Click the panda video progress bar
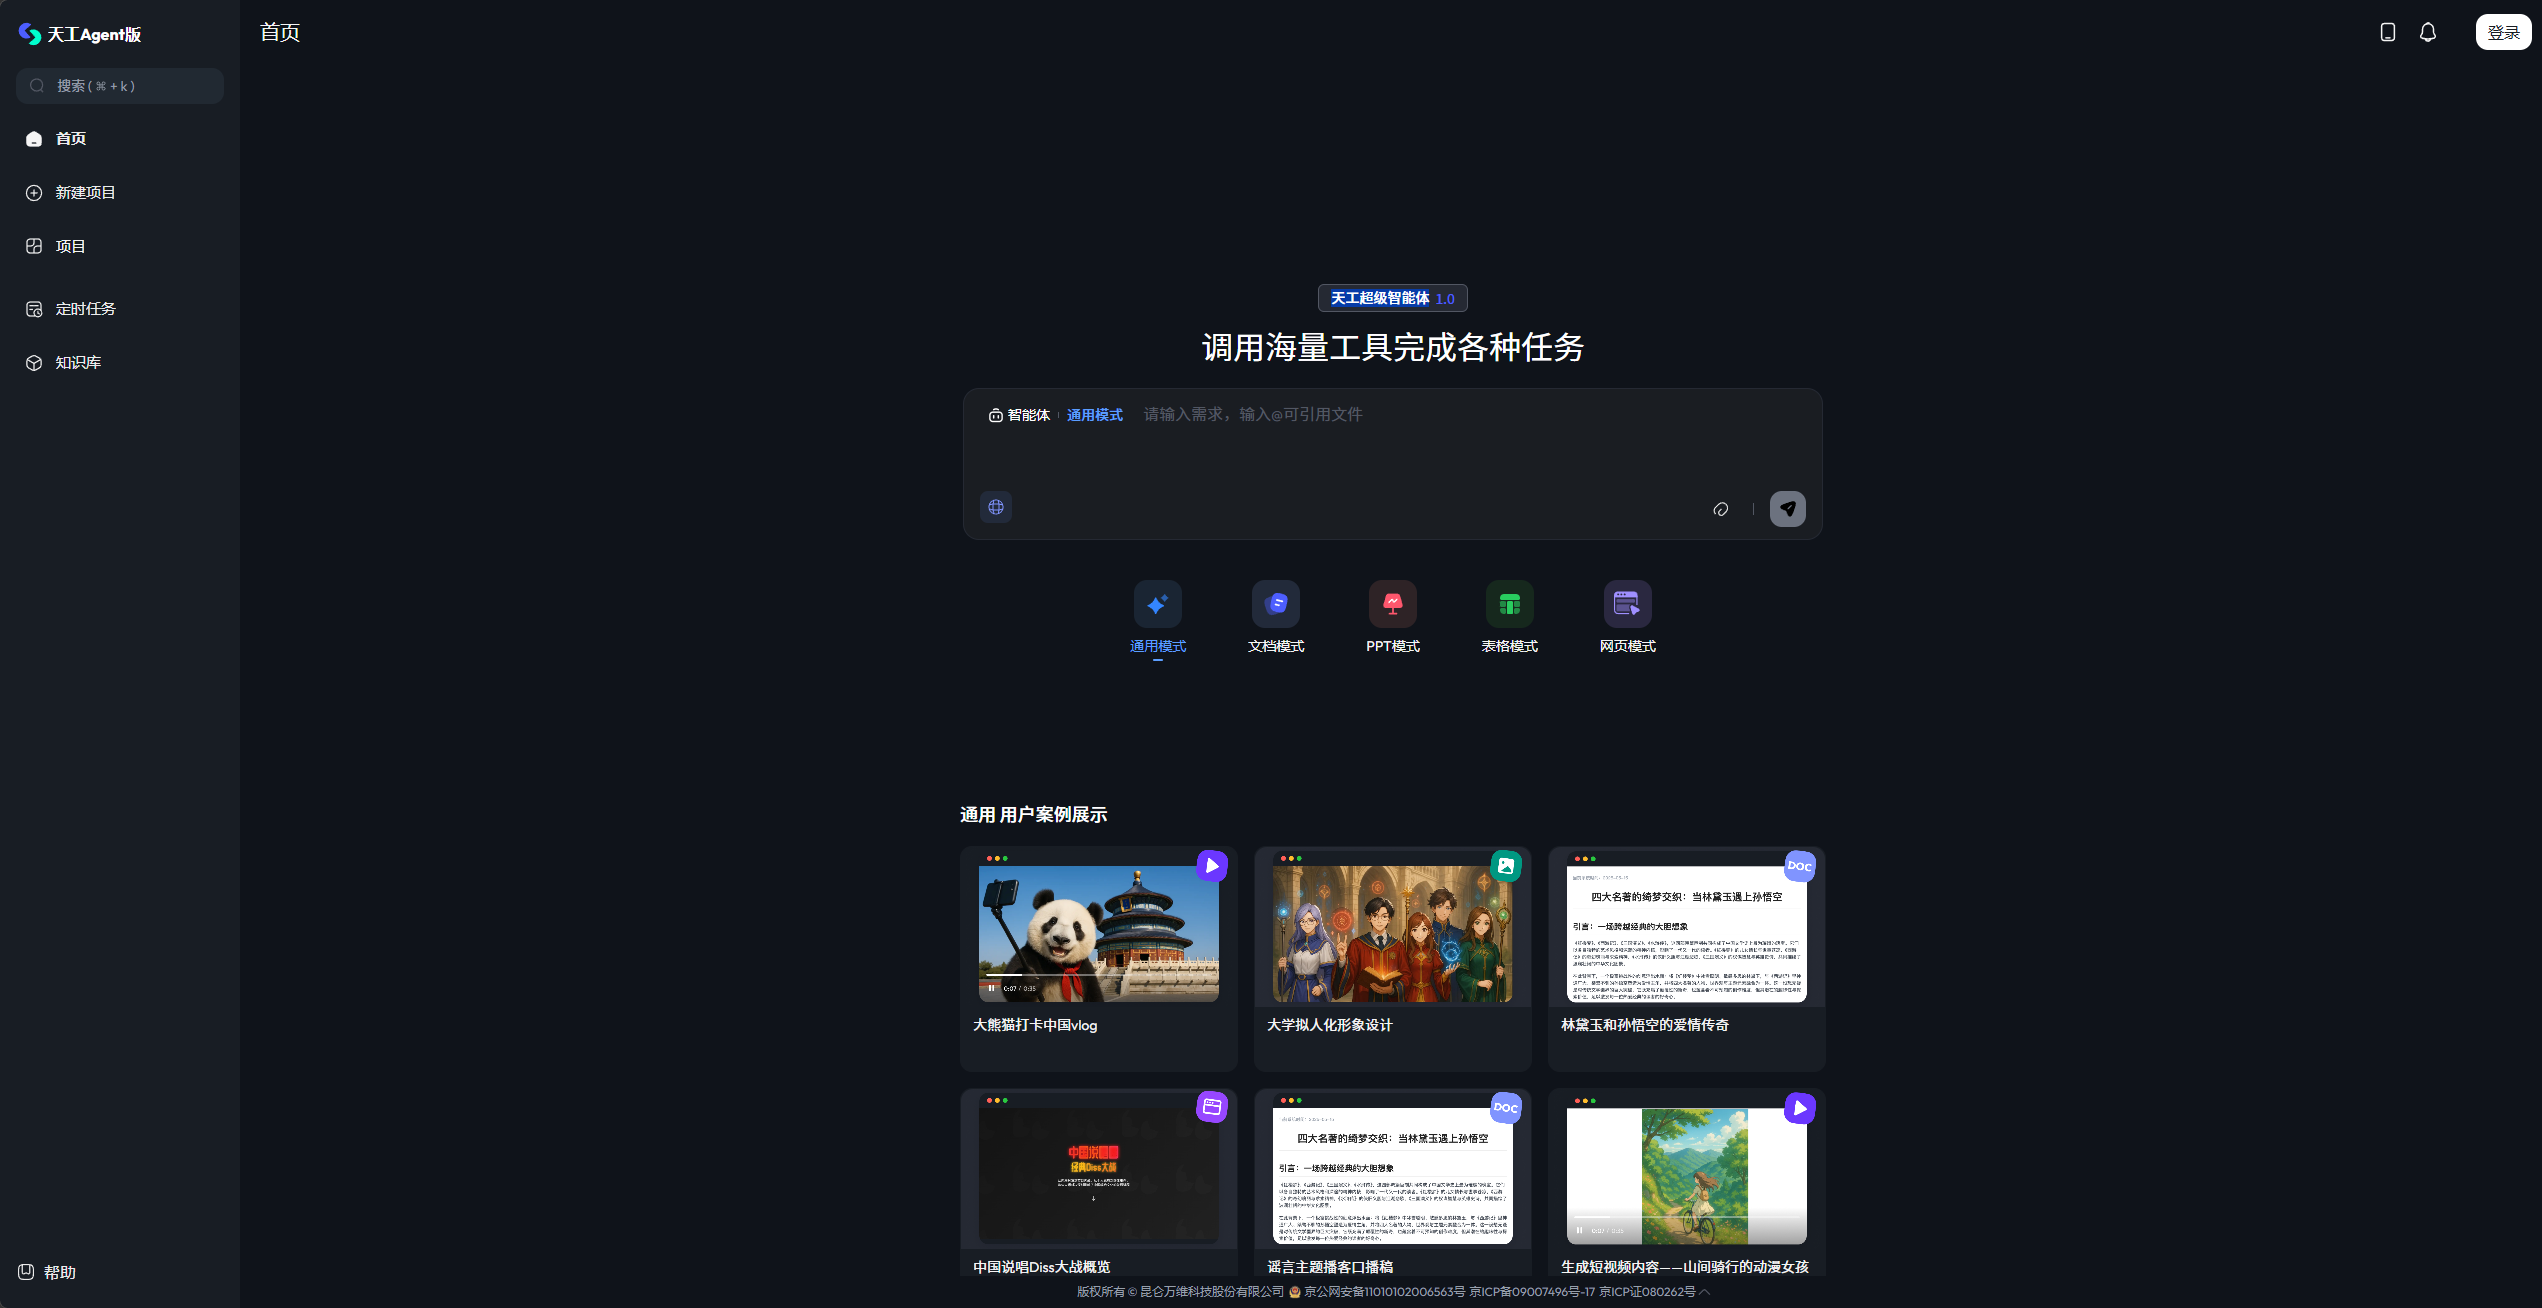2542x1308 pixels. (1098, 975)
